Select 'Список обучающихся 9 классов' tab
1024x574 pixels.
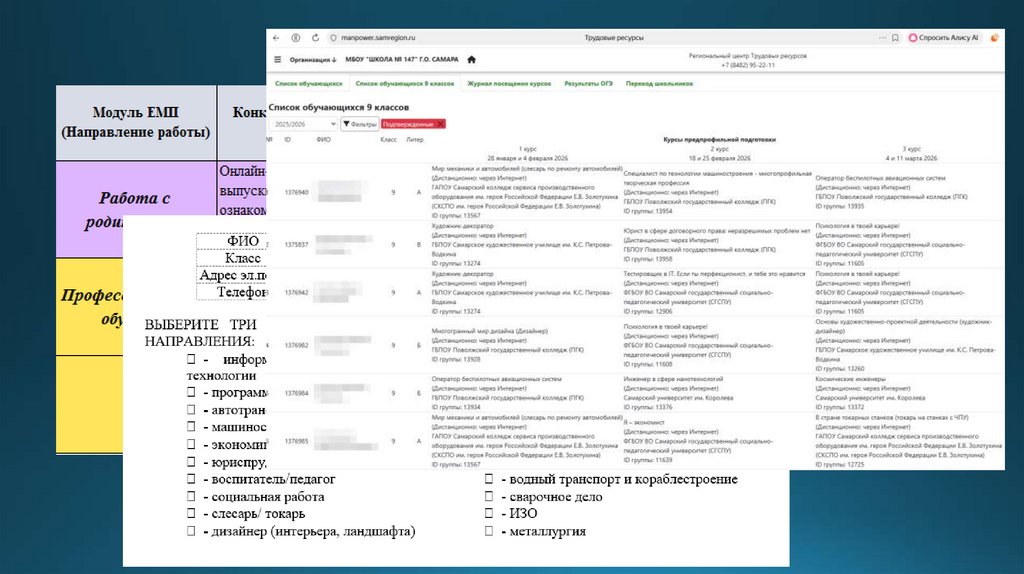(405, 84)
